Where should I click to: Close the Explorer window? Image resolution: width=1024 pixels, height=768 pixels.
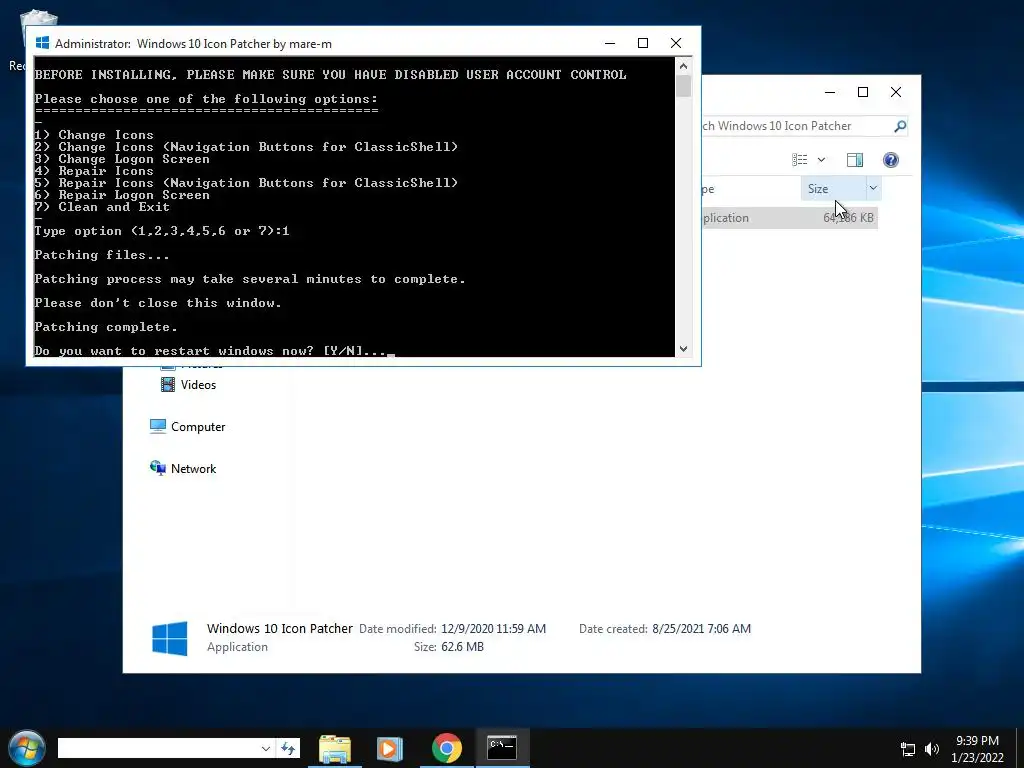pos(896,92)
